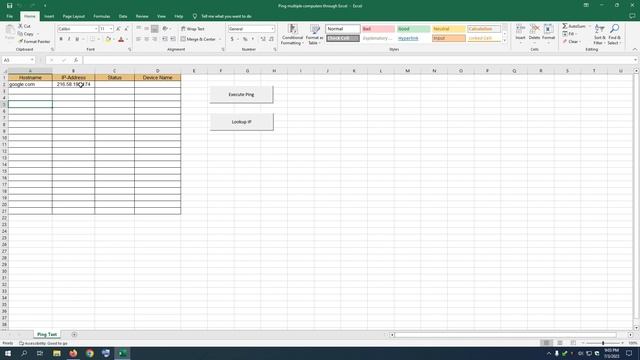
Task: Switch to the Insert tab
Action: 49,16
